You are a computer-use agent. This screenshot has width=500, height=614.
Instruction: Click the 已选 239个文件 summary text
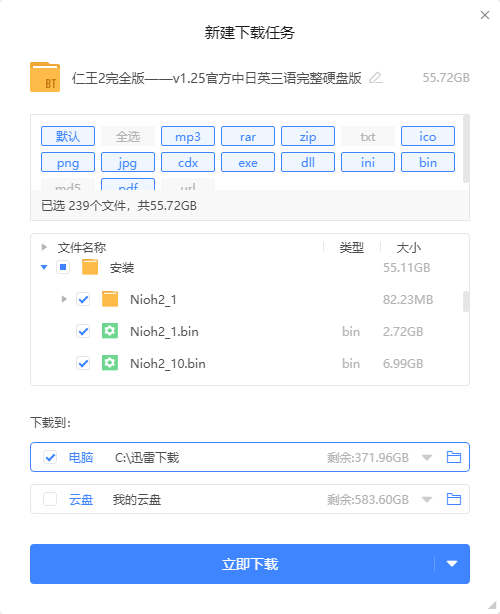pos(119,206)
